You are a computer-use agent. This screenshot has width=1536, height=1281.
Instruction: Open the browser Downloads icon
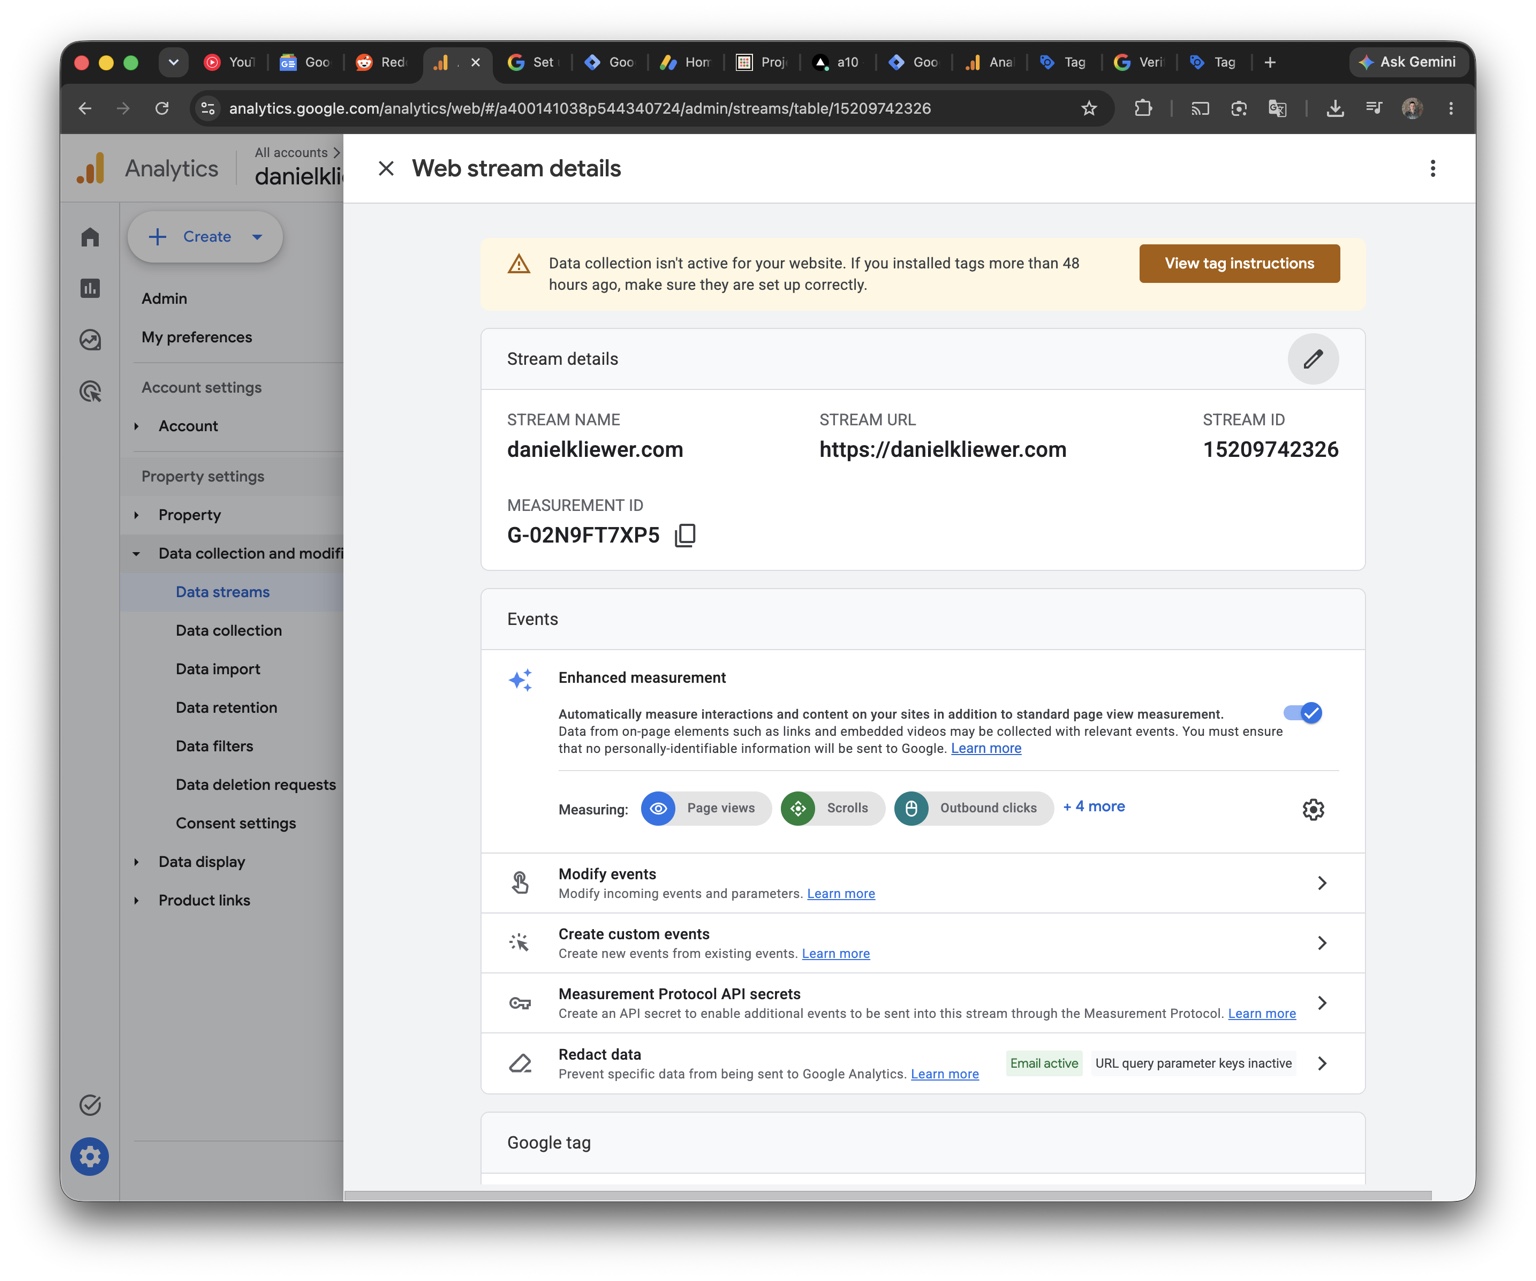click(1335, 108)
